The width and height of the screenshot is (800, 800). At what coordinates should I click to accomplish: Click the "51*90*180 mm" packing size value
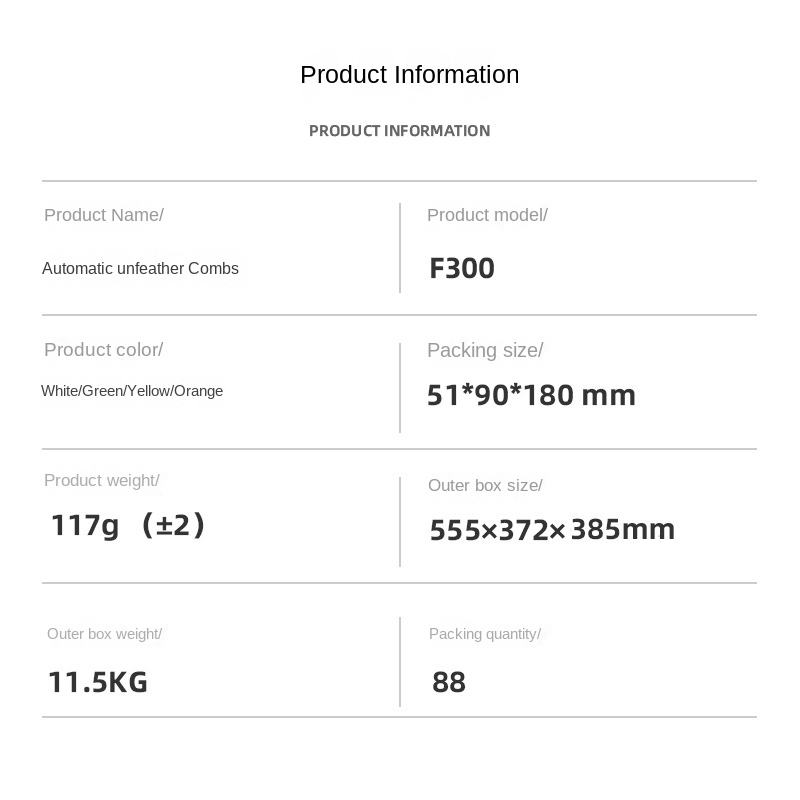[531, 395]
